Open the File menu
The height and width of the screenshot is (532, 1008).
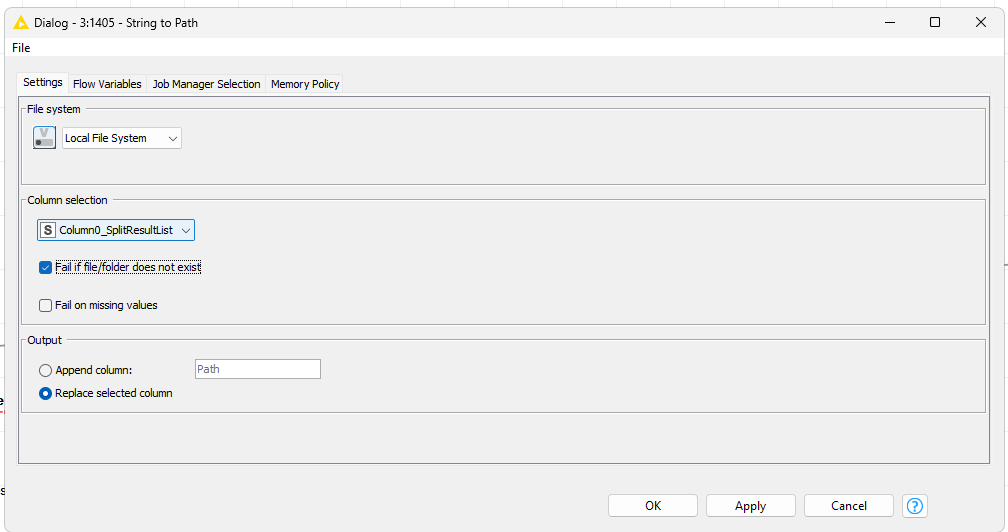click(x=21, y=48)
